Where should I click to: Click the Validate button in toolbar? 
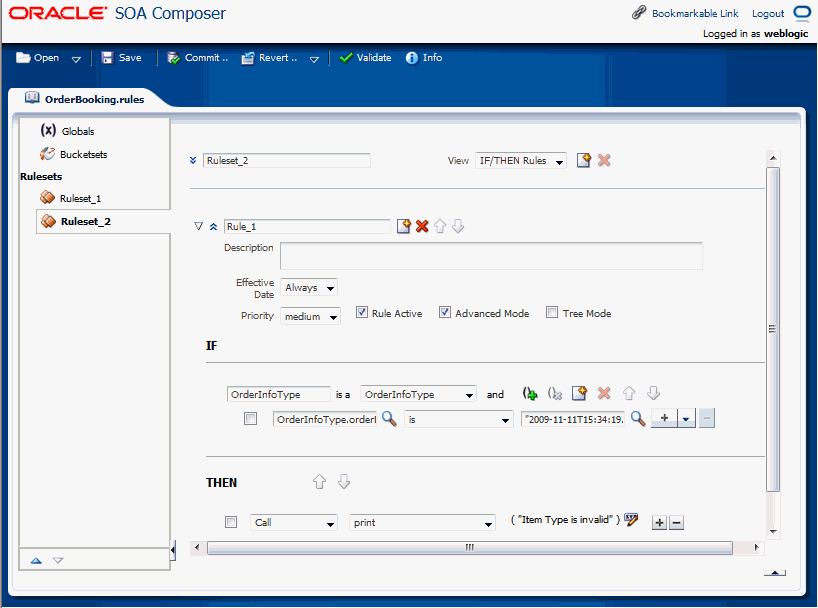[x=366, y=58]
